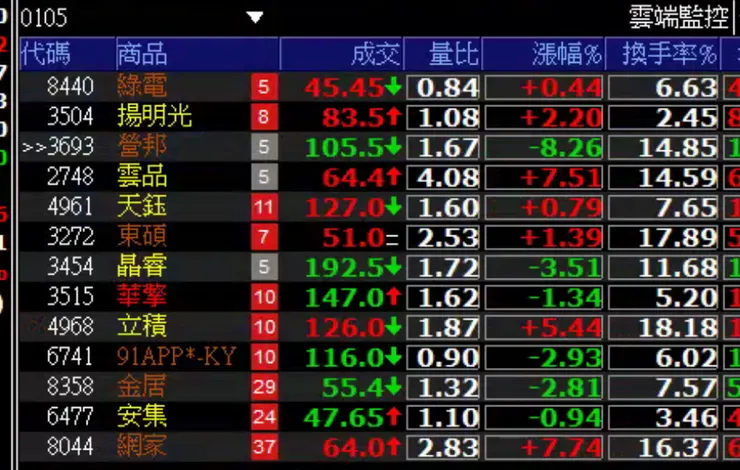Select stock code 4961
Viewport: 740px width, 470px height.
pyautogui.click(x=70, y=207)
